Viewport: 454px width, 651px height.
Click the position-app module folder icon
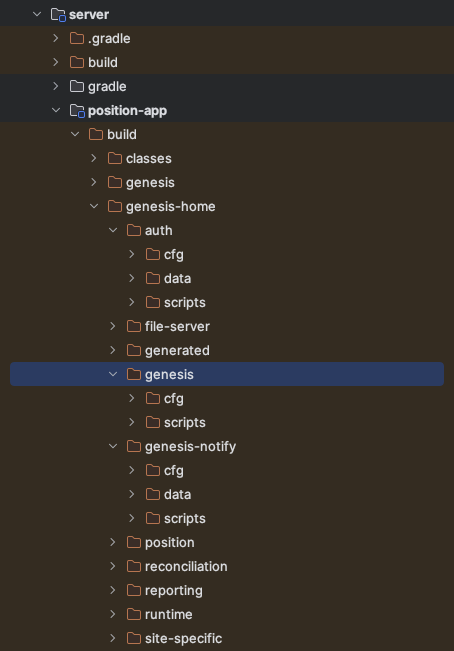(77, 110)
